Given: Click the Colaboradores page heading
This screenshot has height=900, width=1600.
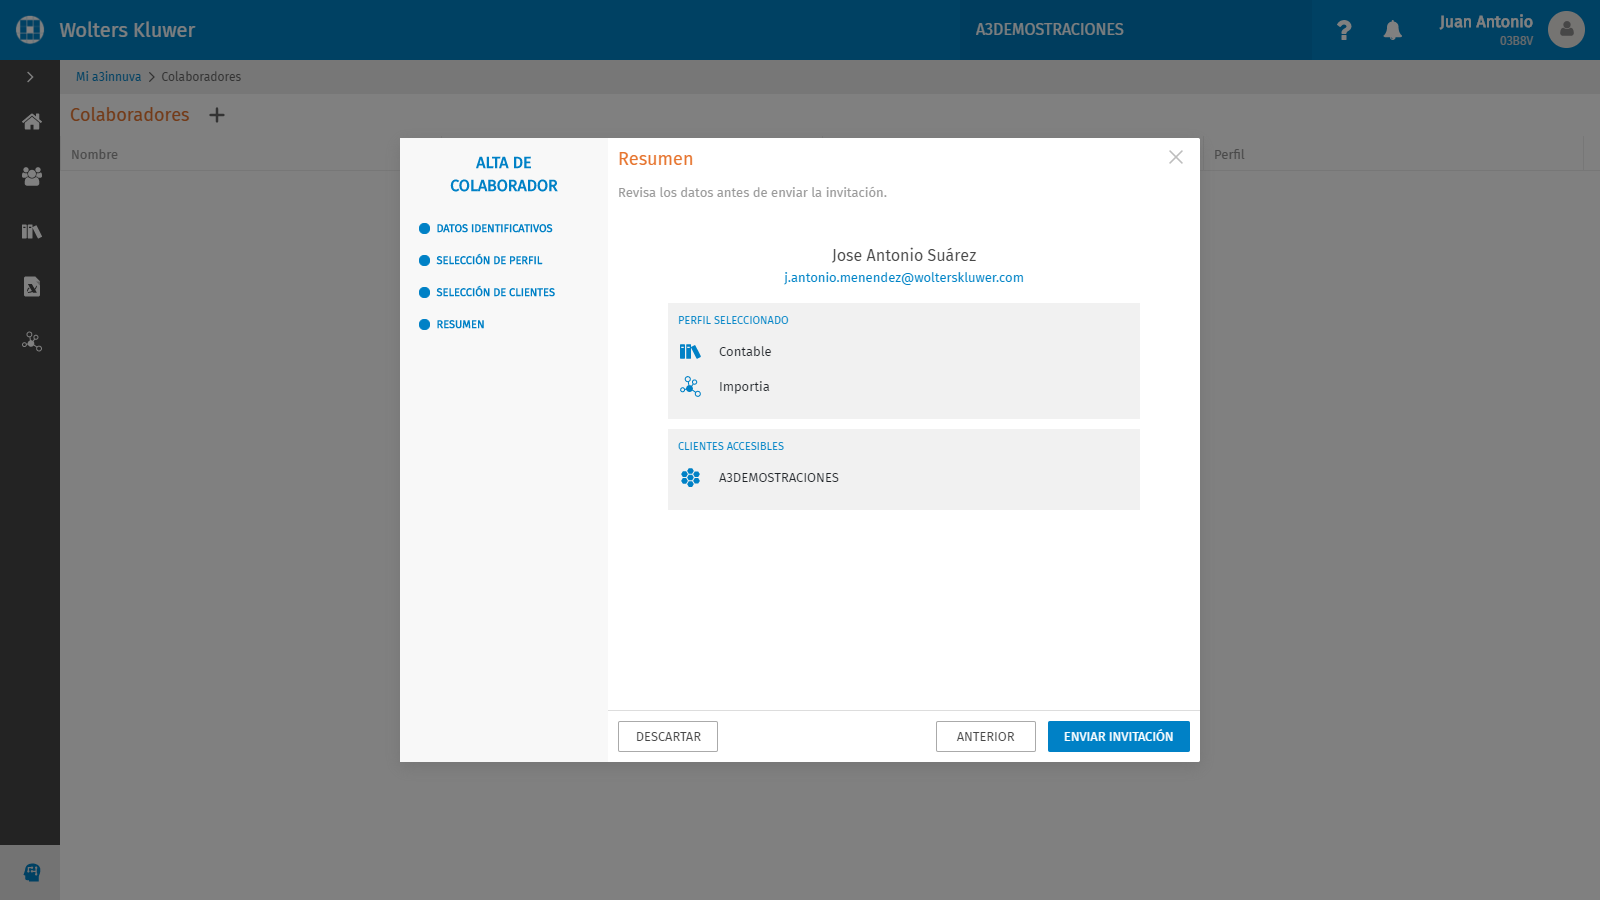Looking at the screenshot, I should click(130, 115).
